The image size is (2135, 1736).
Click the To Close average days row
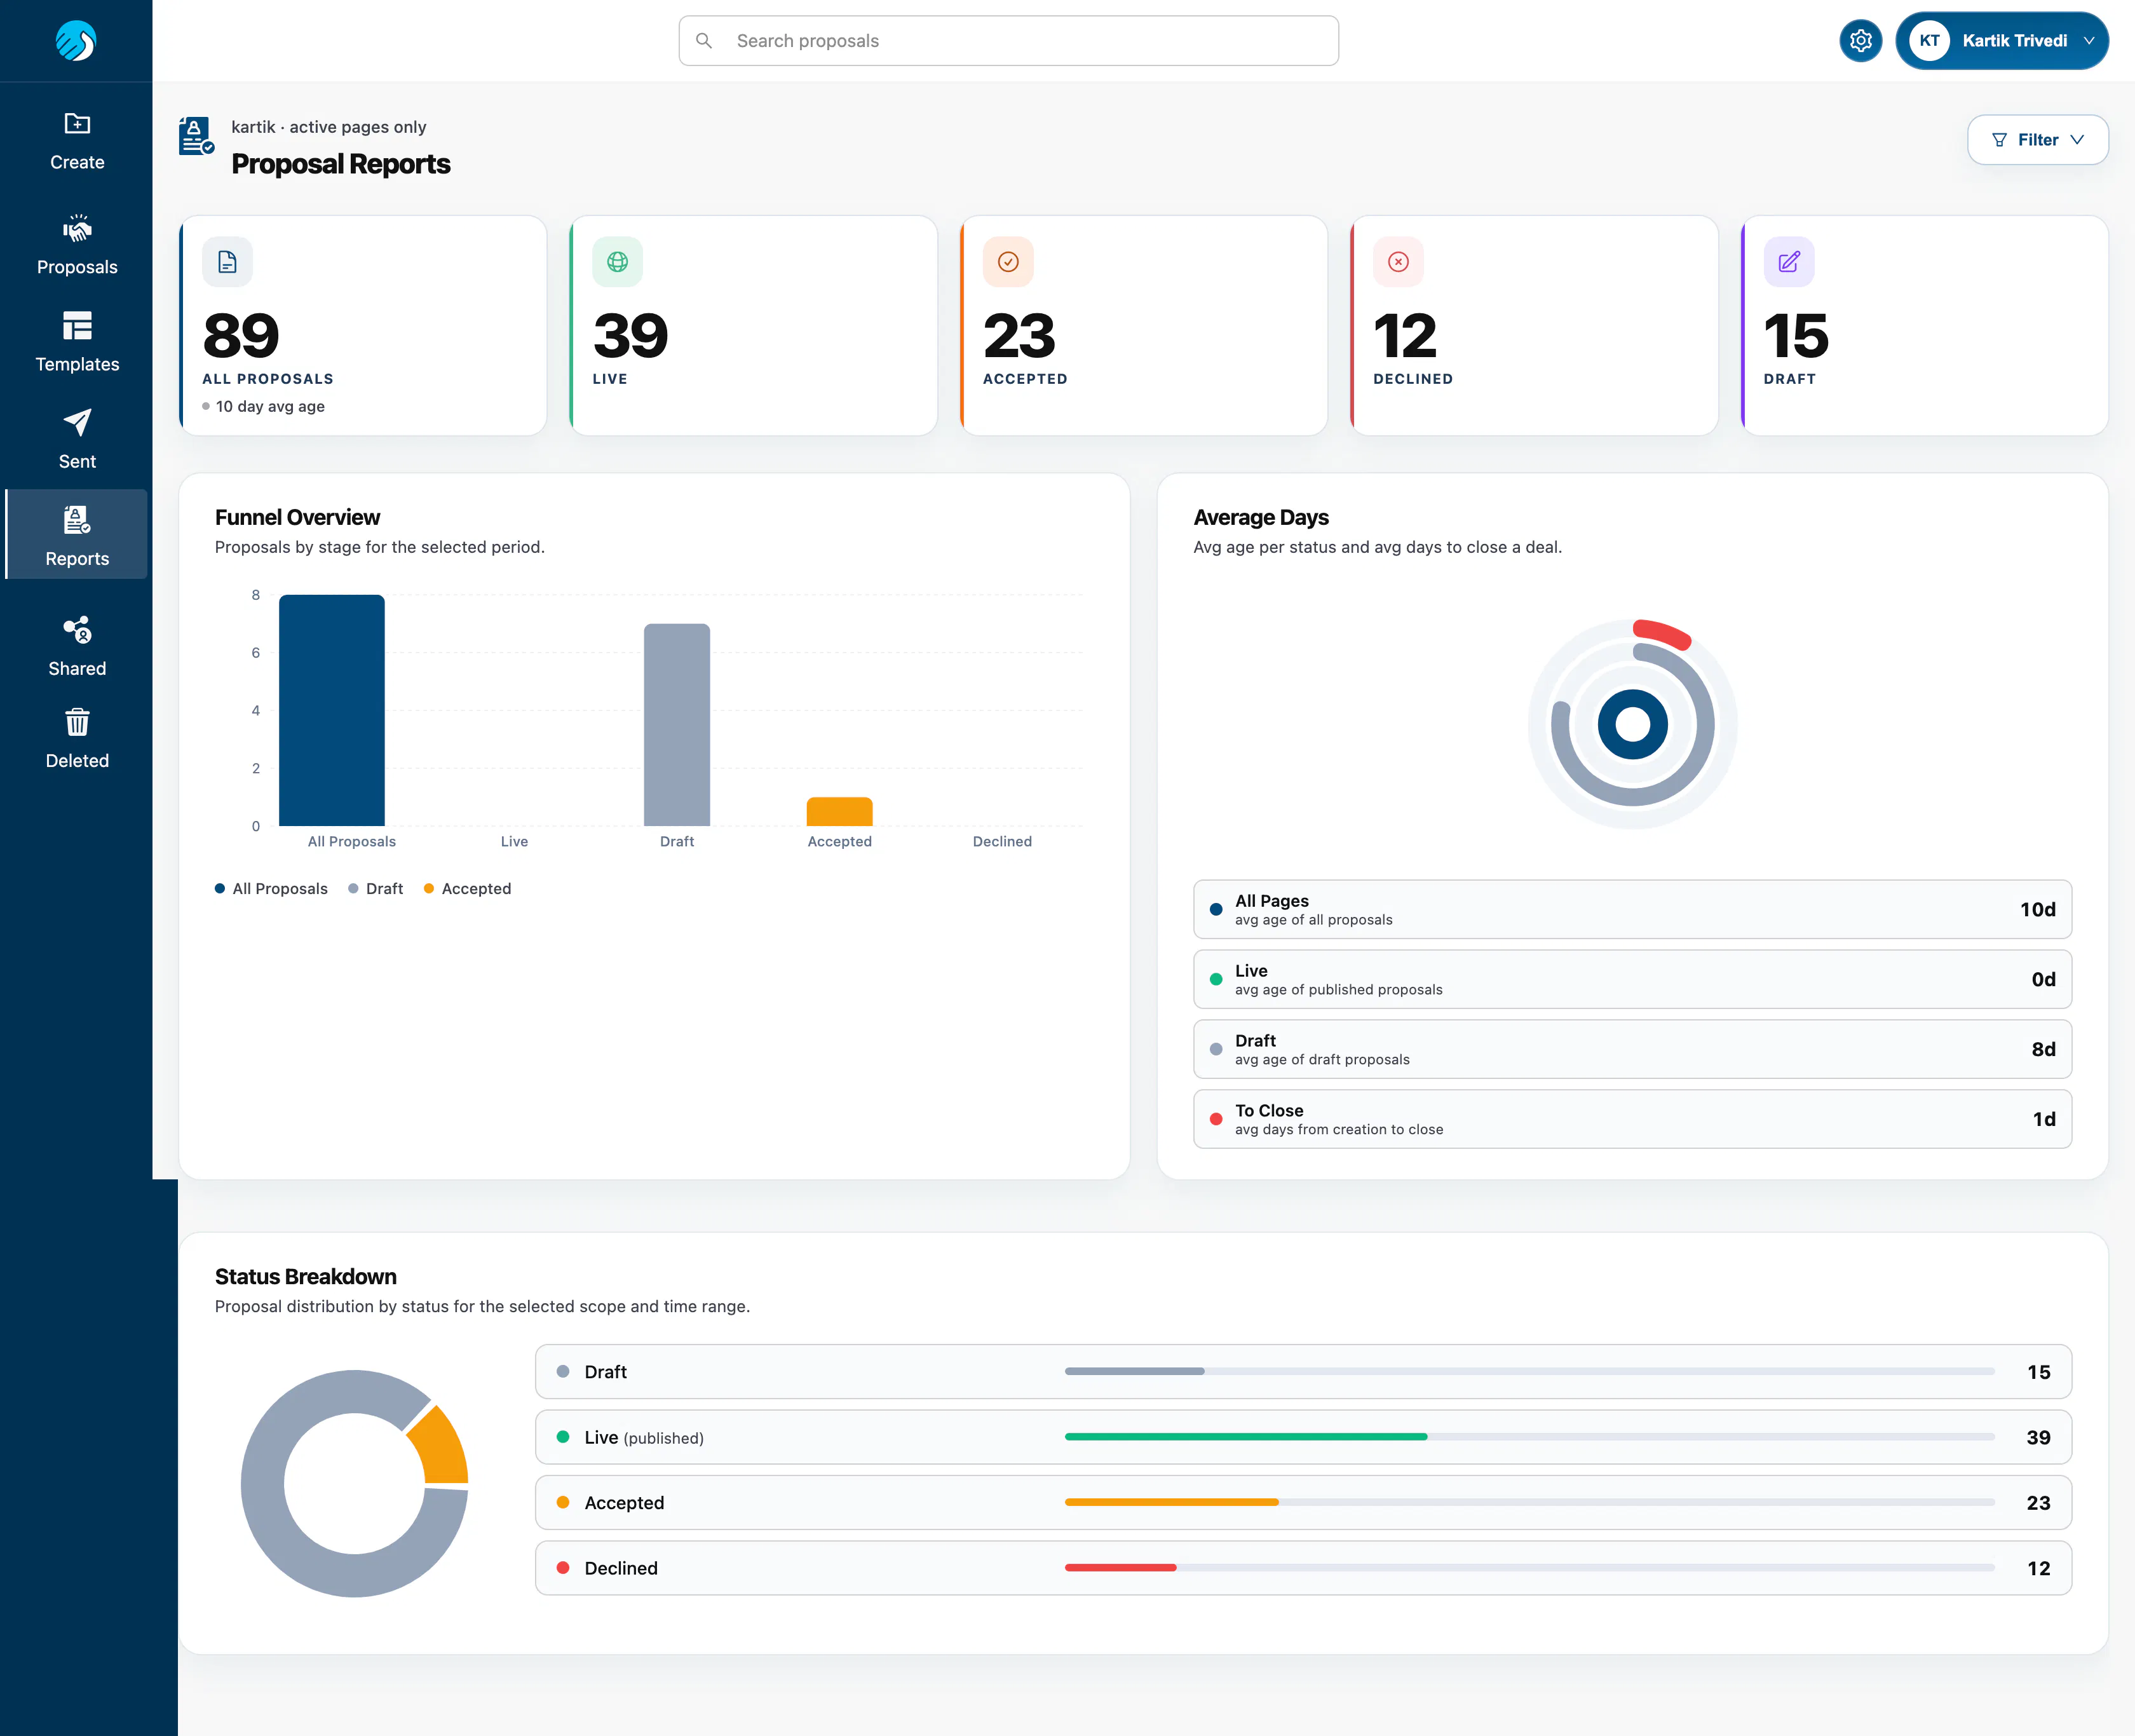[1632, 1119]
